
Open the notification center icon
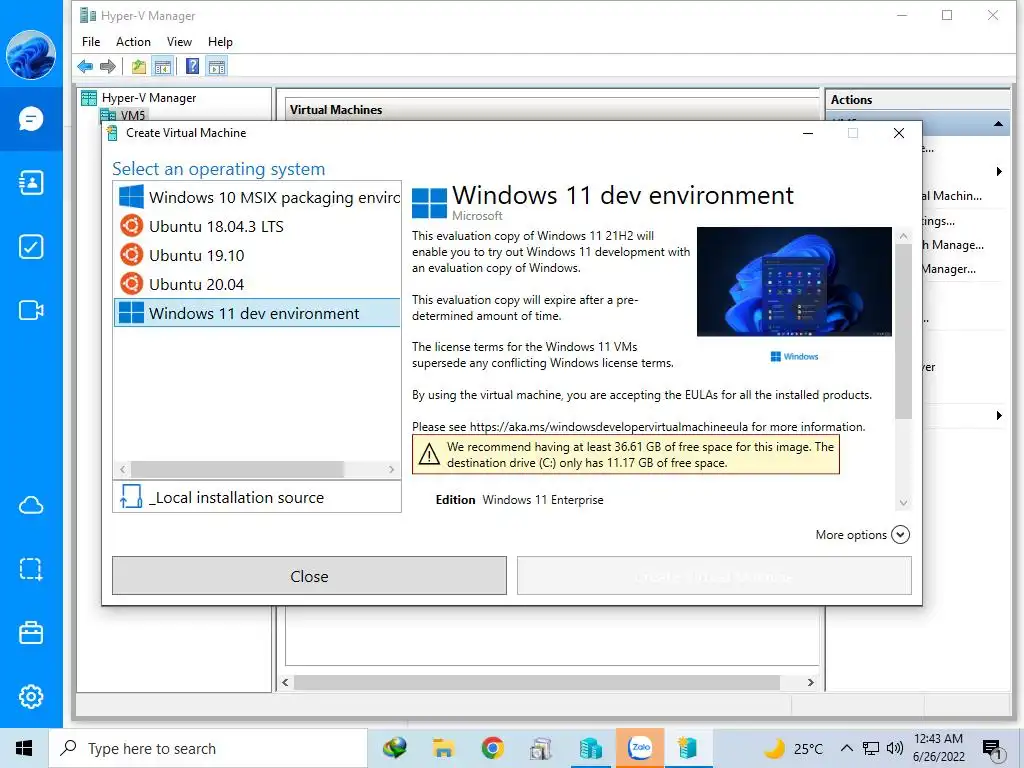pyautogui.click(x=993, y=750)
